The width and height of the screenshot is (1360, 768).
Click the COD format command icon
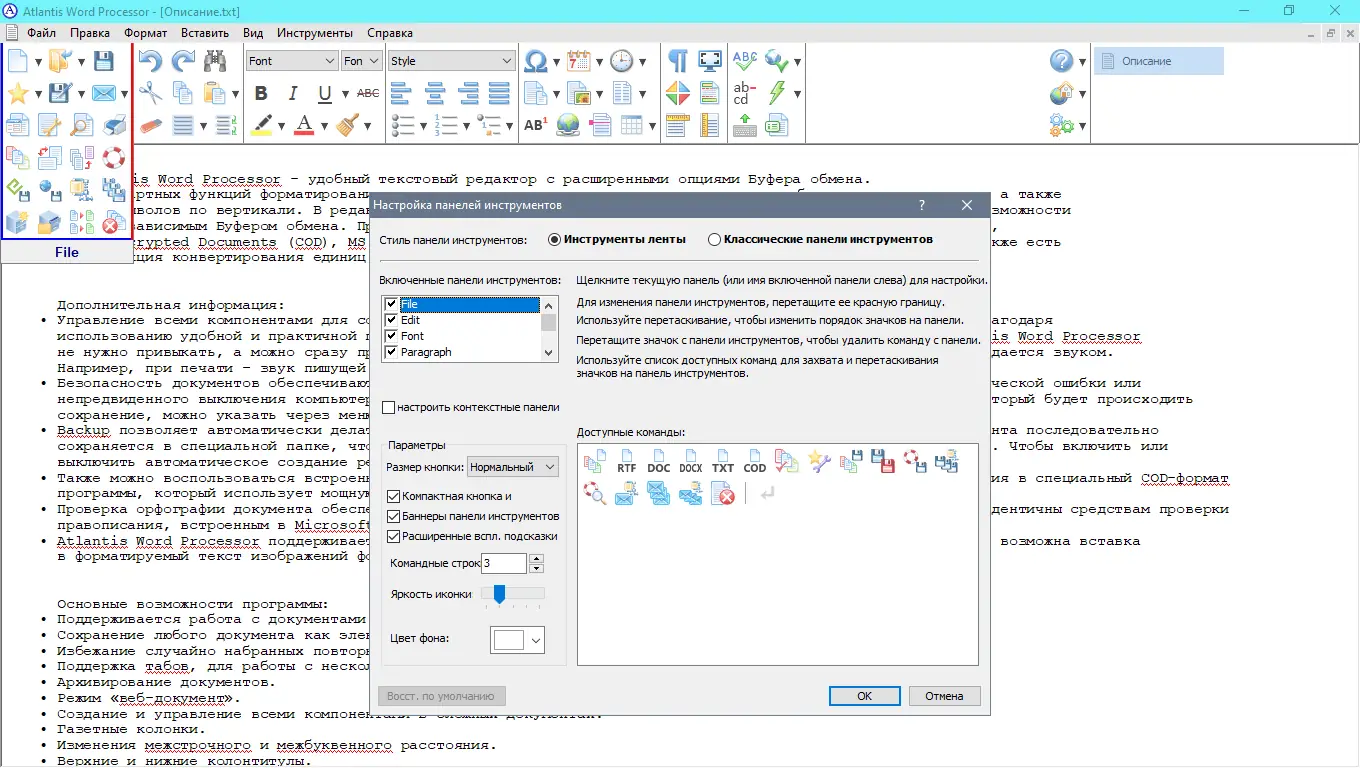tap(755, 461)
